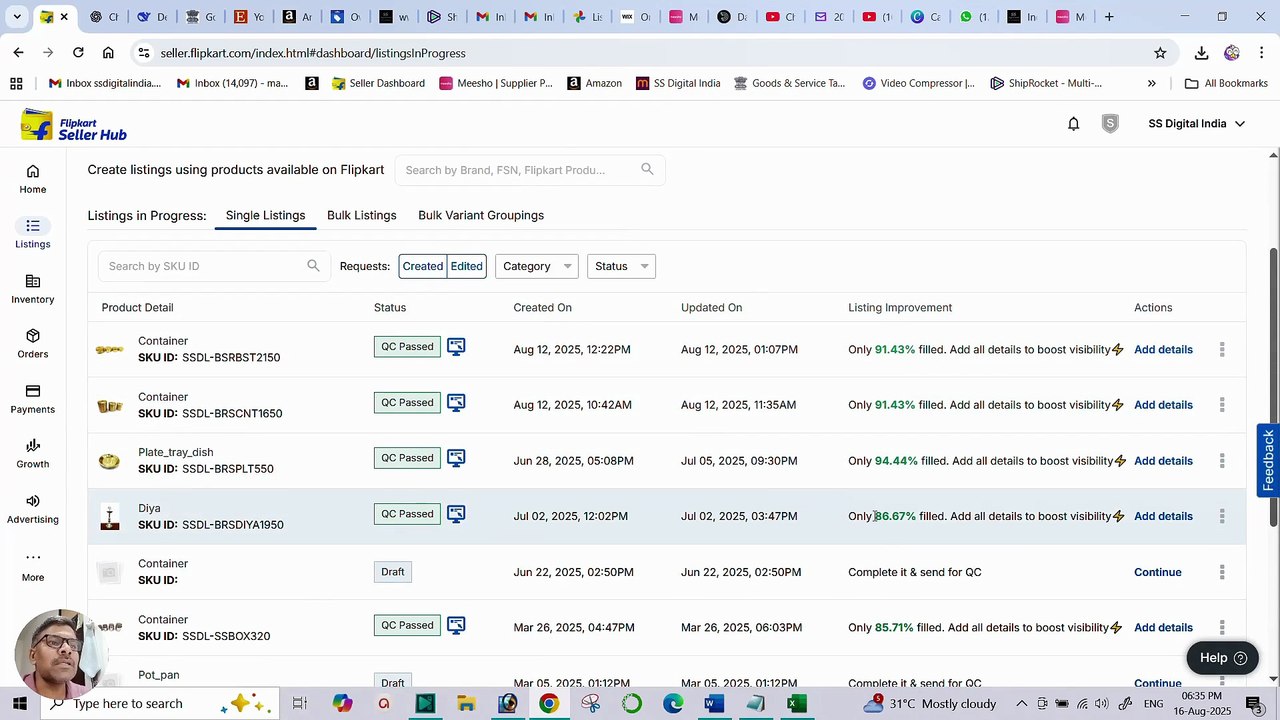The image size is (1280, 720).
Task: Click Continue for the Jun 22 draft Container
Action: pyautogui.click(x=1158, y=572)
